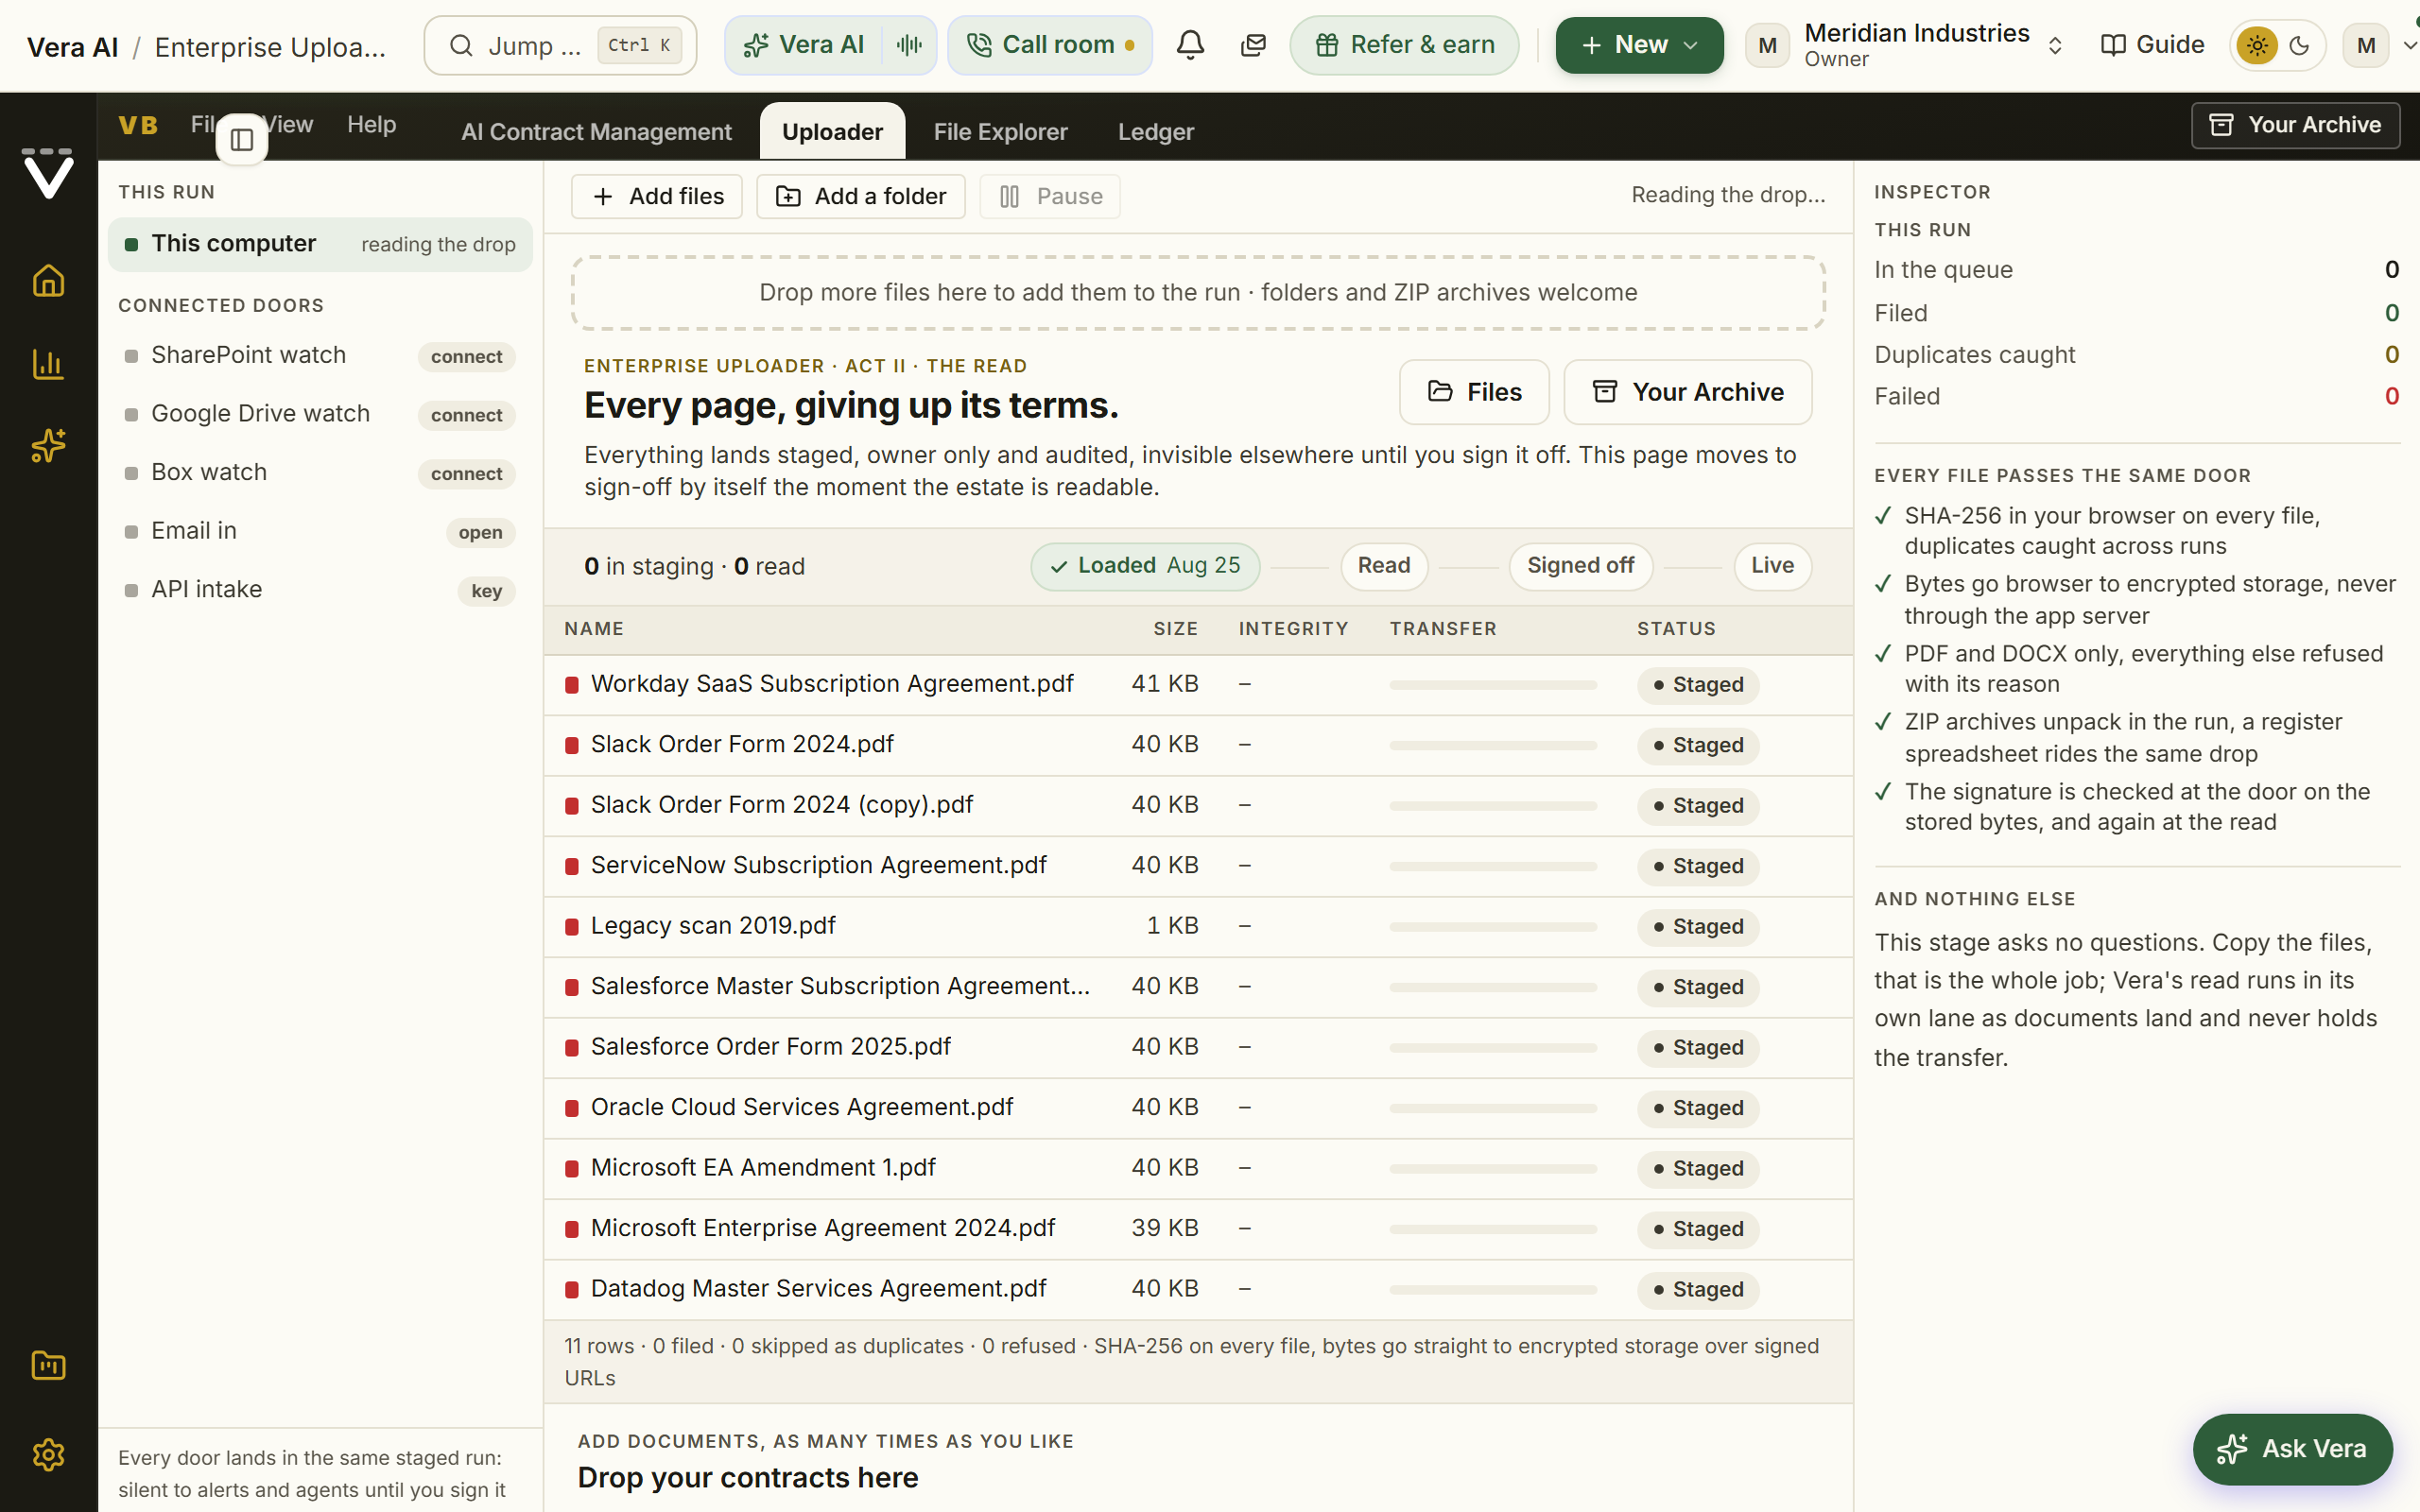Open the bar chart analytics icon
Viewport: 2420px width, 1512px height.
[48, 364]
